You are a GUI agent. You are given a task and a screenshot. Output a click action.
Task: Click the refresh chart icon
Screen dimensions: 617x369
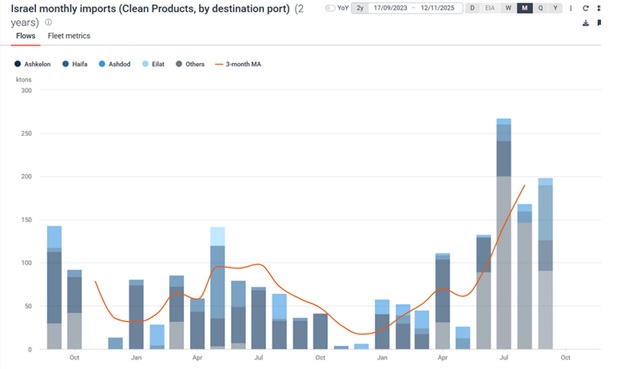pyautogui.click(x=586, y=8)
